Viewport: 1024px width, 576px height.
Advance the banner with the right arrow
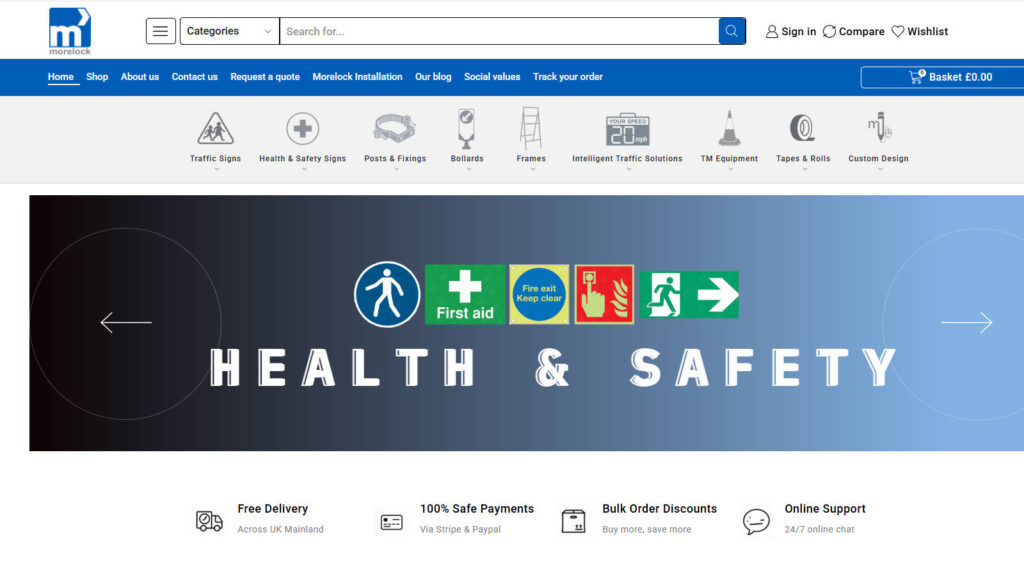click(x=966, y=322)
